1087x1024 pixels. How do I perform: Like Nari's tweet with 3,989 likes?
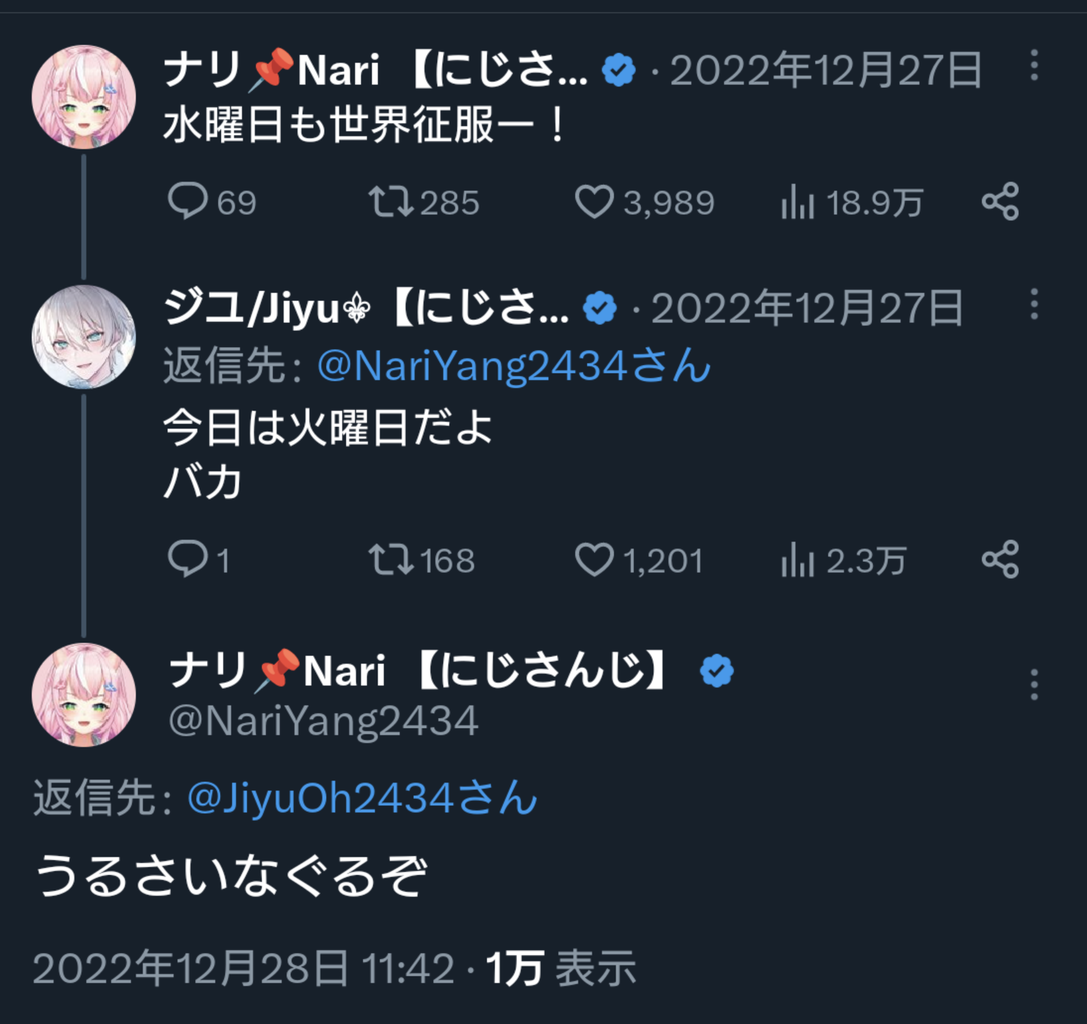coord(645,202)
